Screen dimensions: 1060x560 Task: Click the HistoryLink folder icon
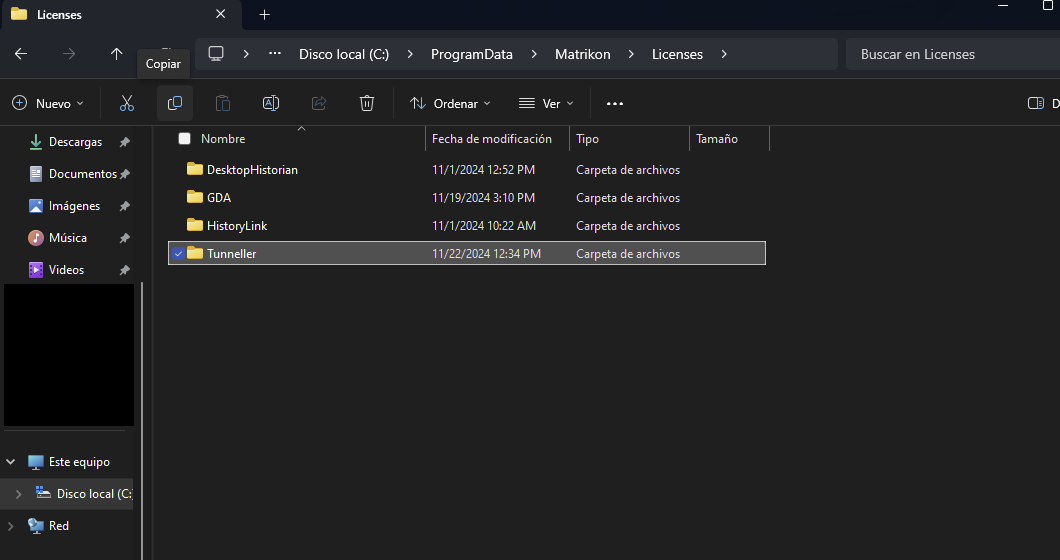click(x=195, y=225)
